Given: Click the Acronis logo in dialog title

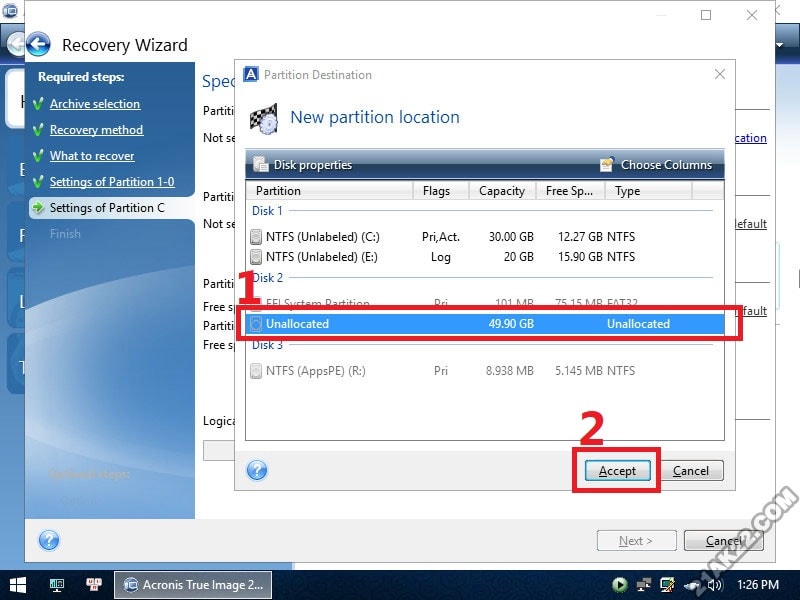Looking at the screenshot, I should tap(251, 74).
